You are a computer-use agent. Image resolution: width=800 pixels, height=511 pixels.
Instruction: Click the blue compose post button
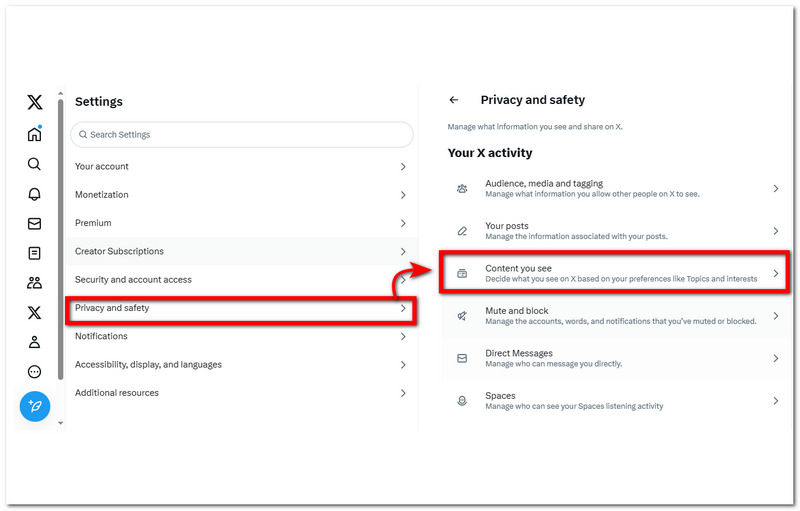pos(35,406)
